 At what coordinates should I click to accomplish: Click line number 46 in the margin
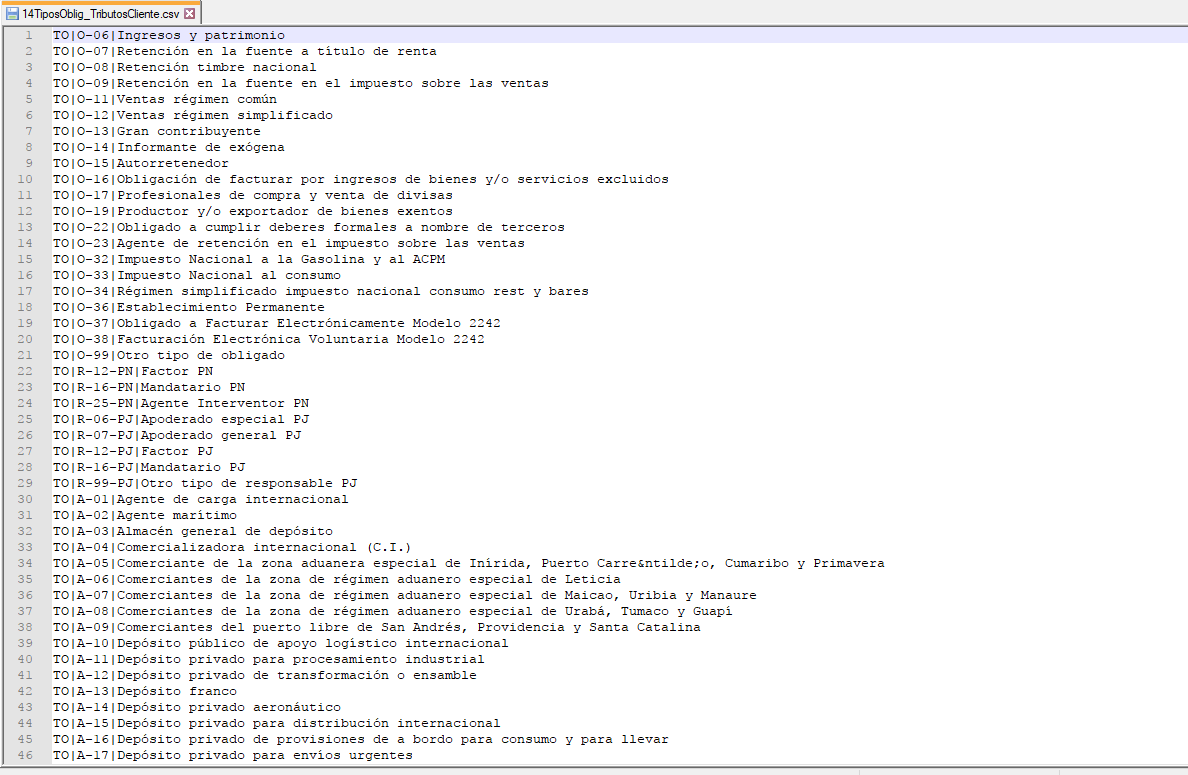pyautogui.click(x=25, y=755)
